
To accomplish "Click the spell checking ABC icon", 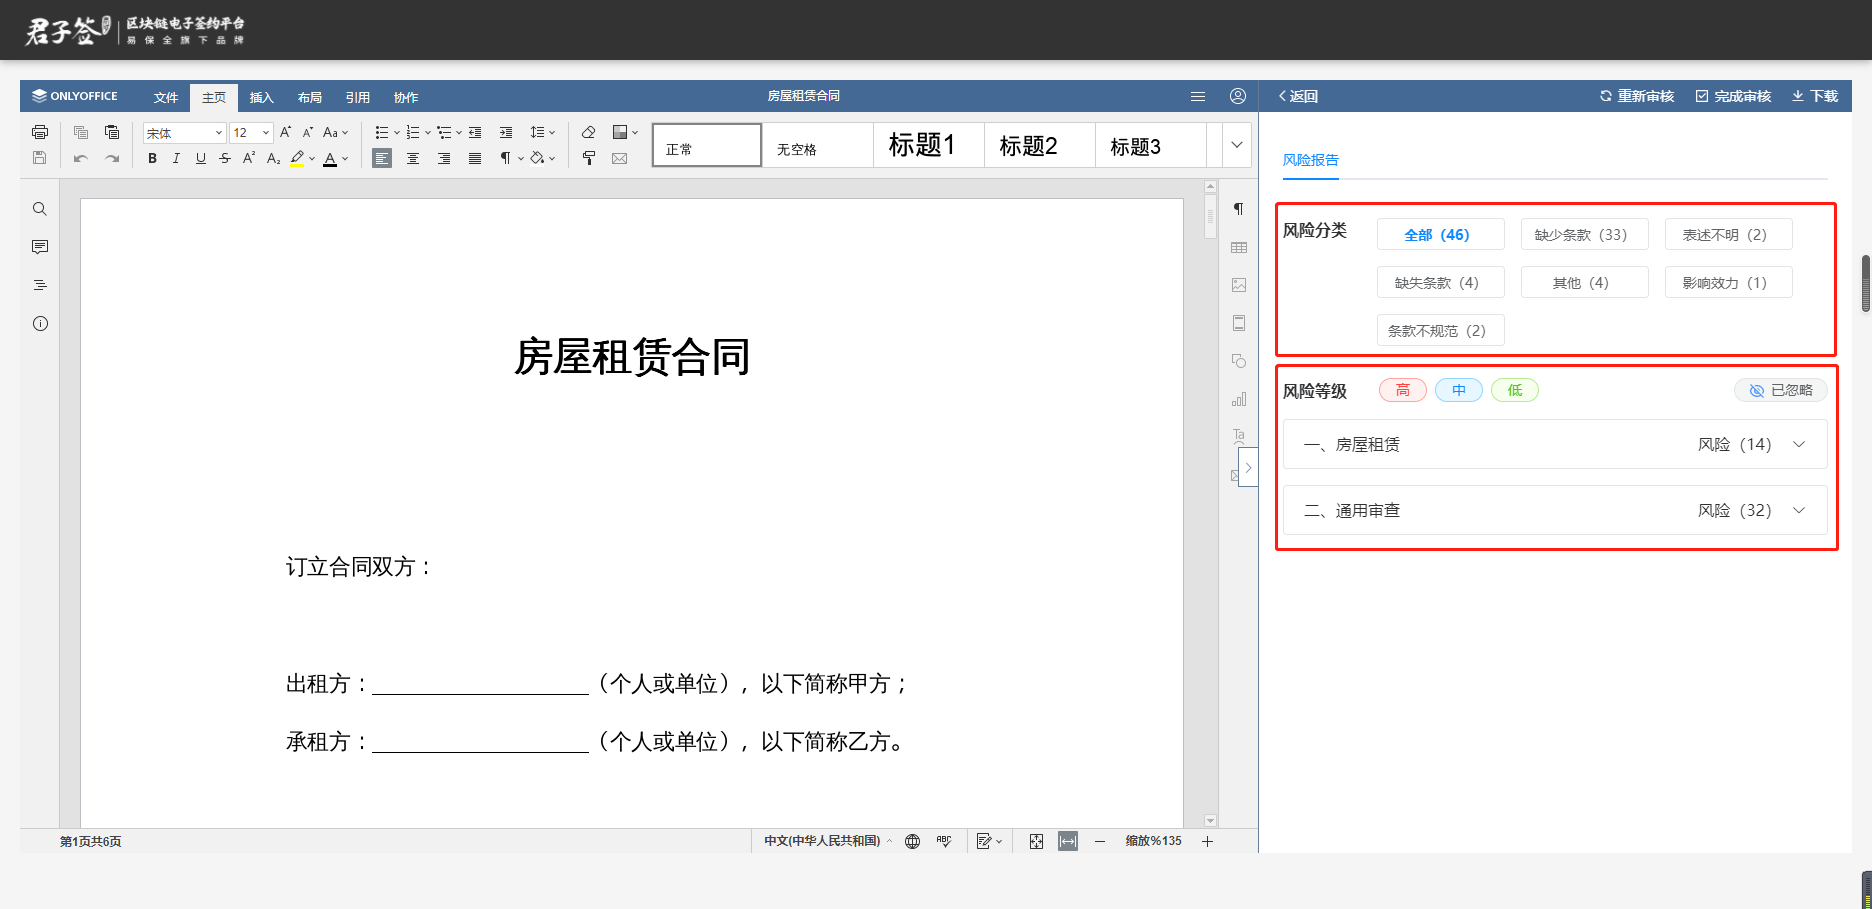I will click(943, 841).
